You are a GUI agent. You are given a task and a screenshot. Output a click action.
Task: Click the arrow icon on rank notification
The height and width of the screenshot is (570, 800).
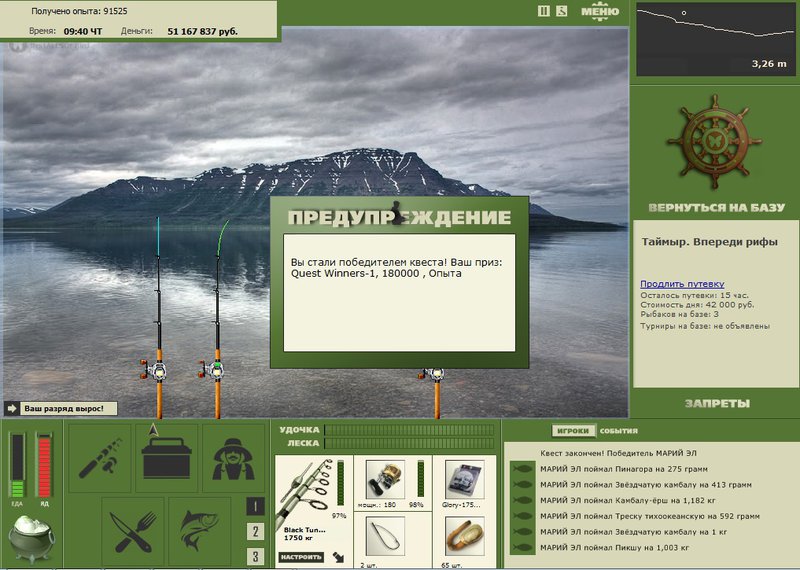pos(12,408)
